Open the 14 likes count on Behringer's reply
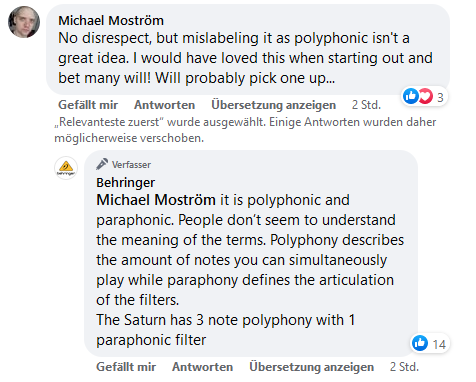Image resolution: width=476 pixels, height=382 pixels. click(439, 344)
